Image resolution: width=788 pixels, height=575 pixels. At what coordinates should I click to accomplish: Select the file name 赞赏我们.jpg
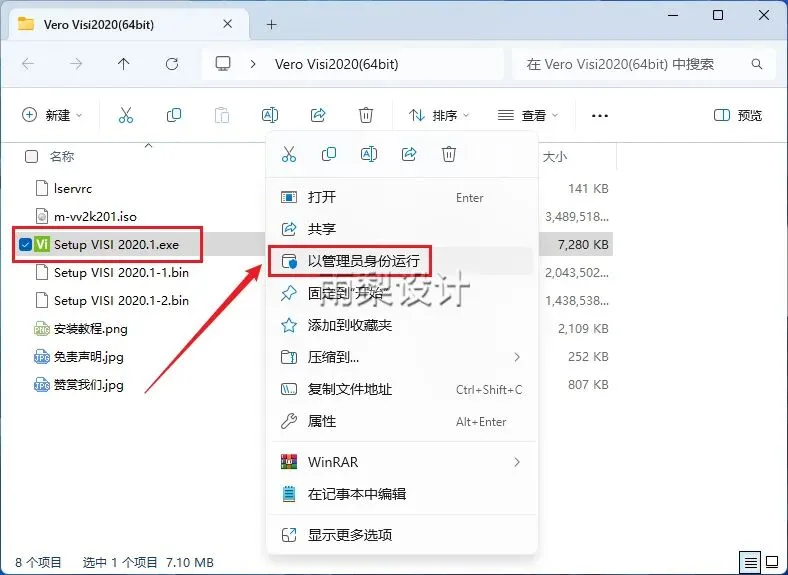[x=88, y=385]
